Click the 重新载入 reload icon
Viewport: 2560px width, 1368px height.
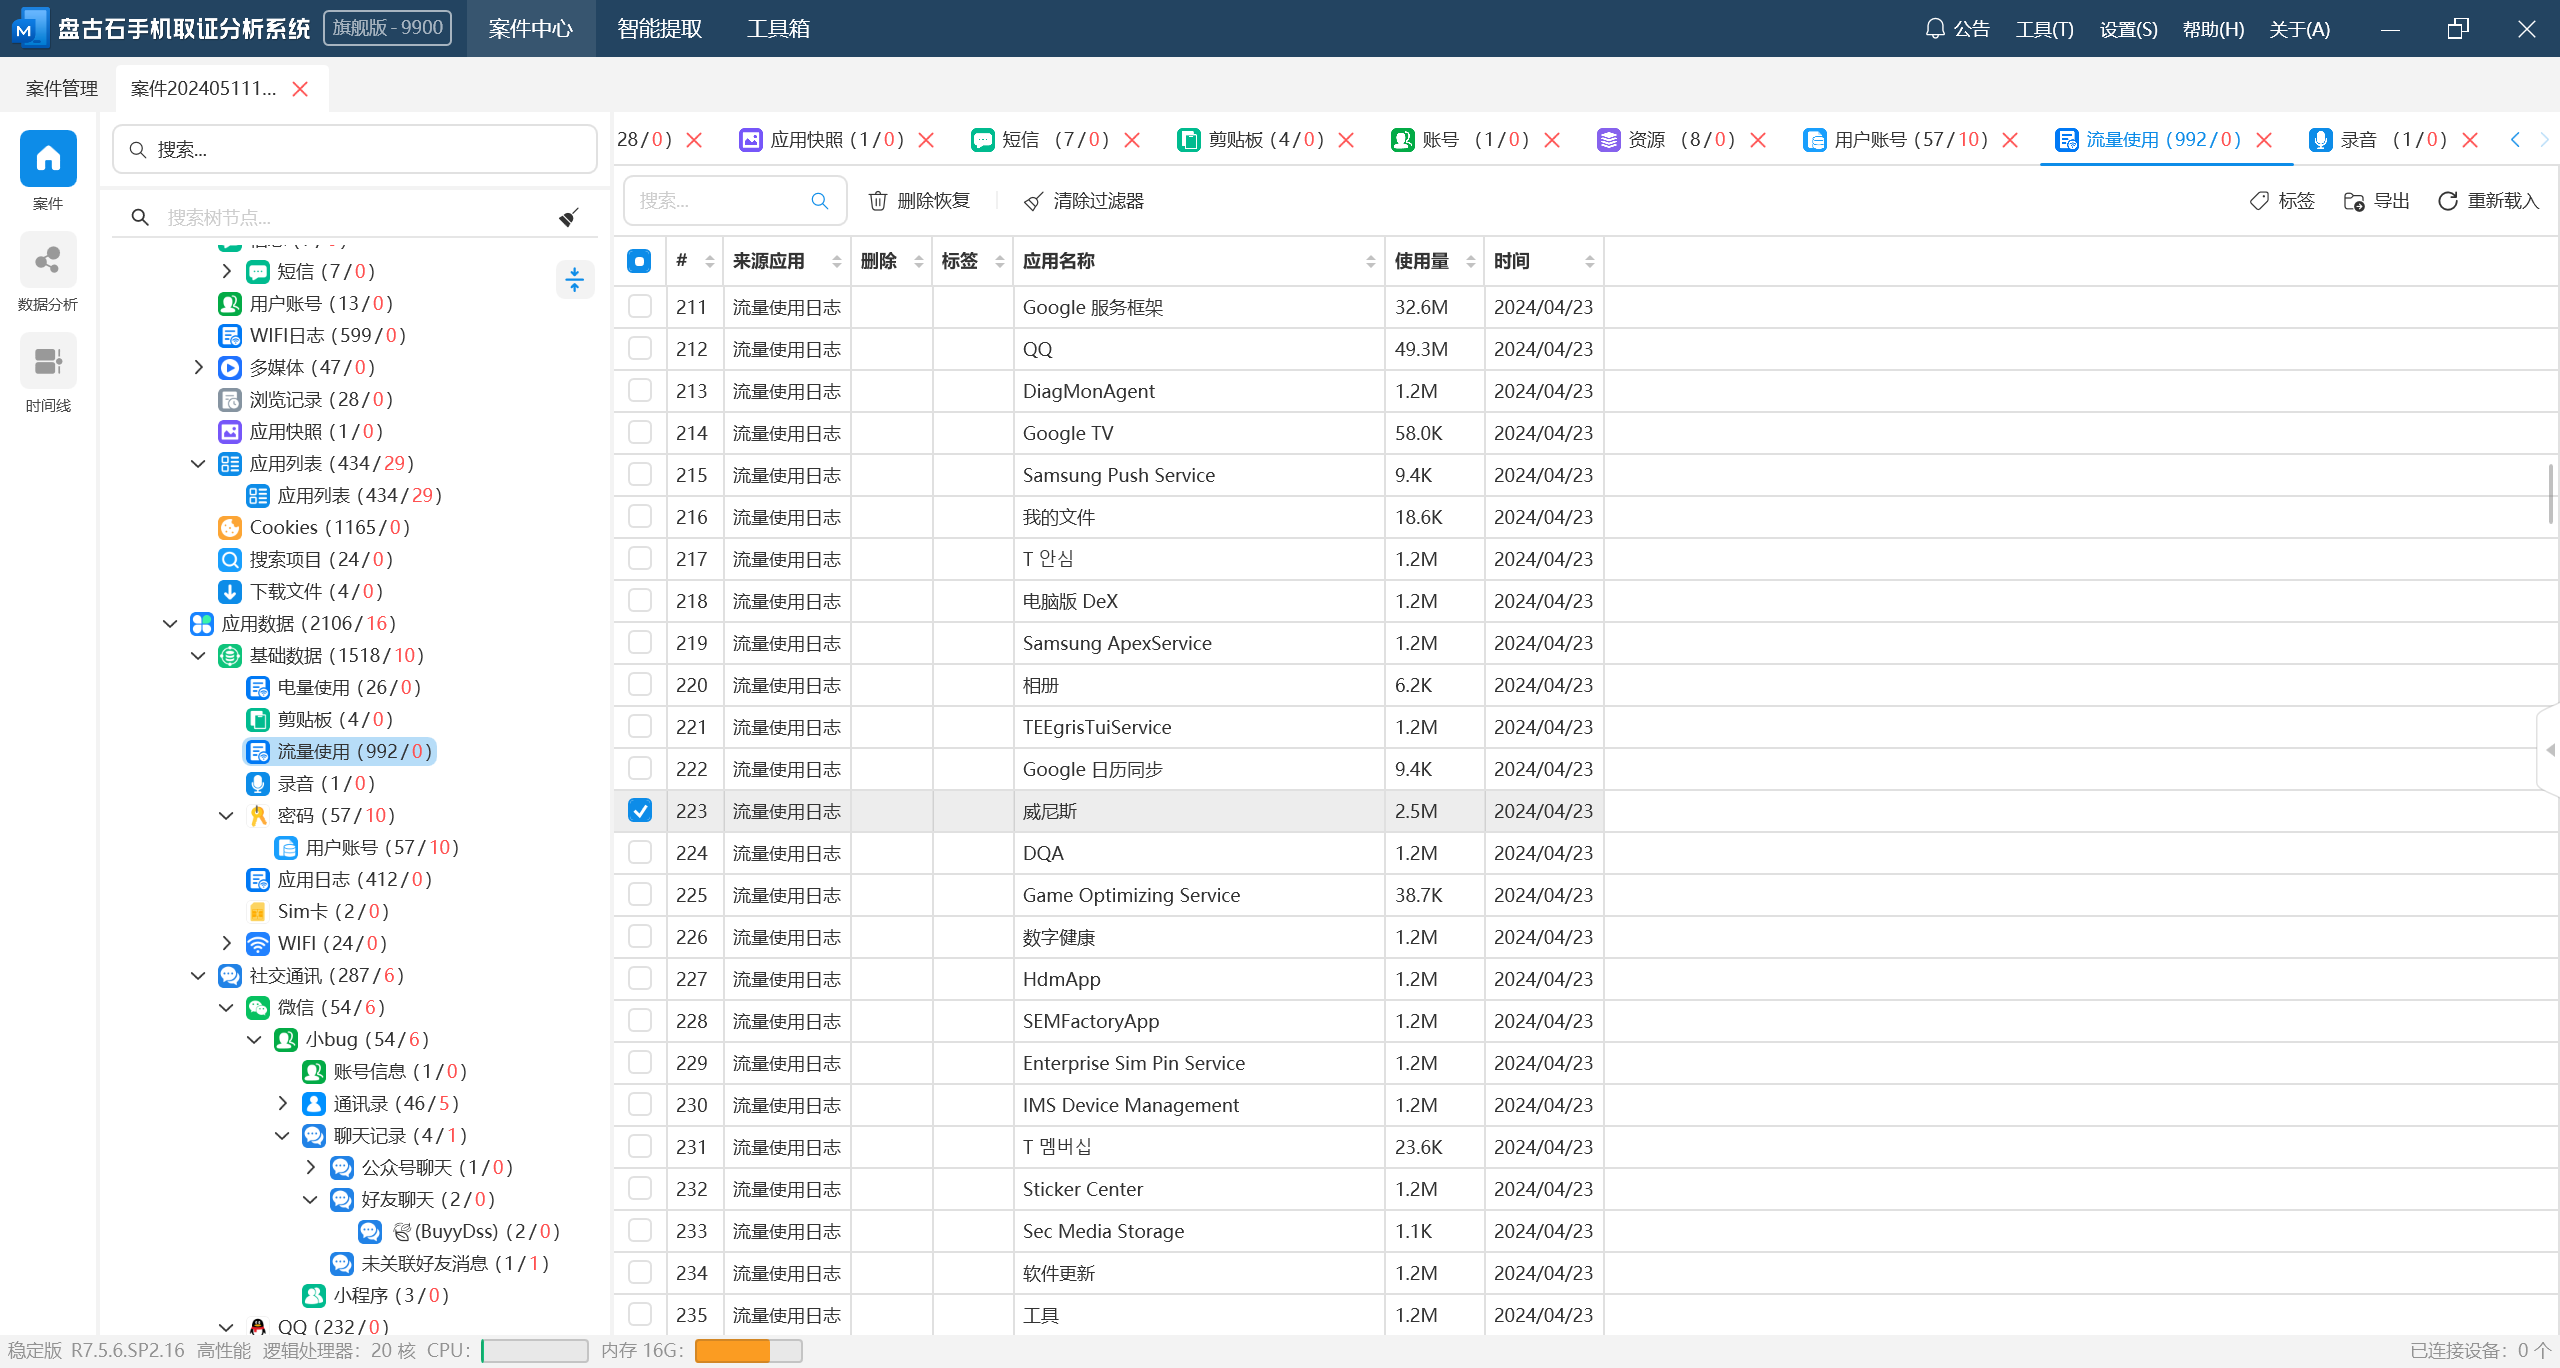[2447, 201]
